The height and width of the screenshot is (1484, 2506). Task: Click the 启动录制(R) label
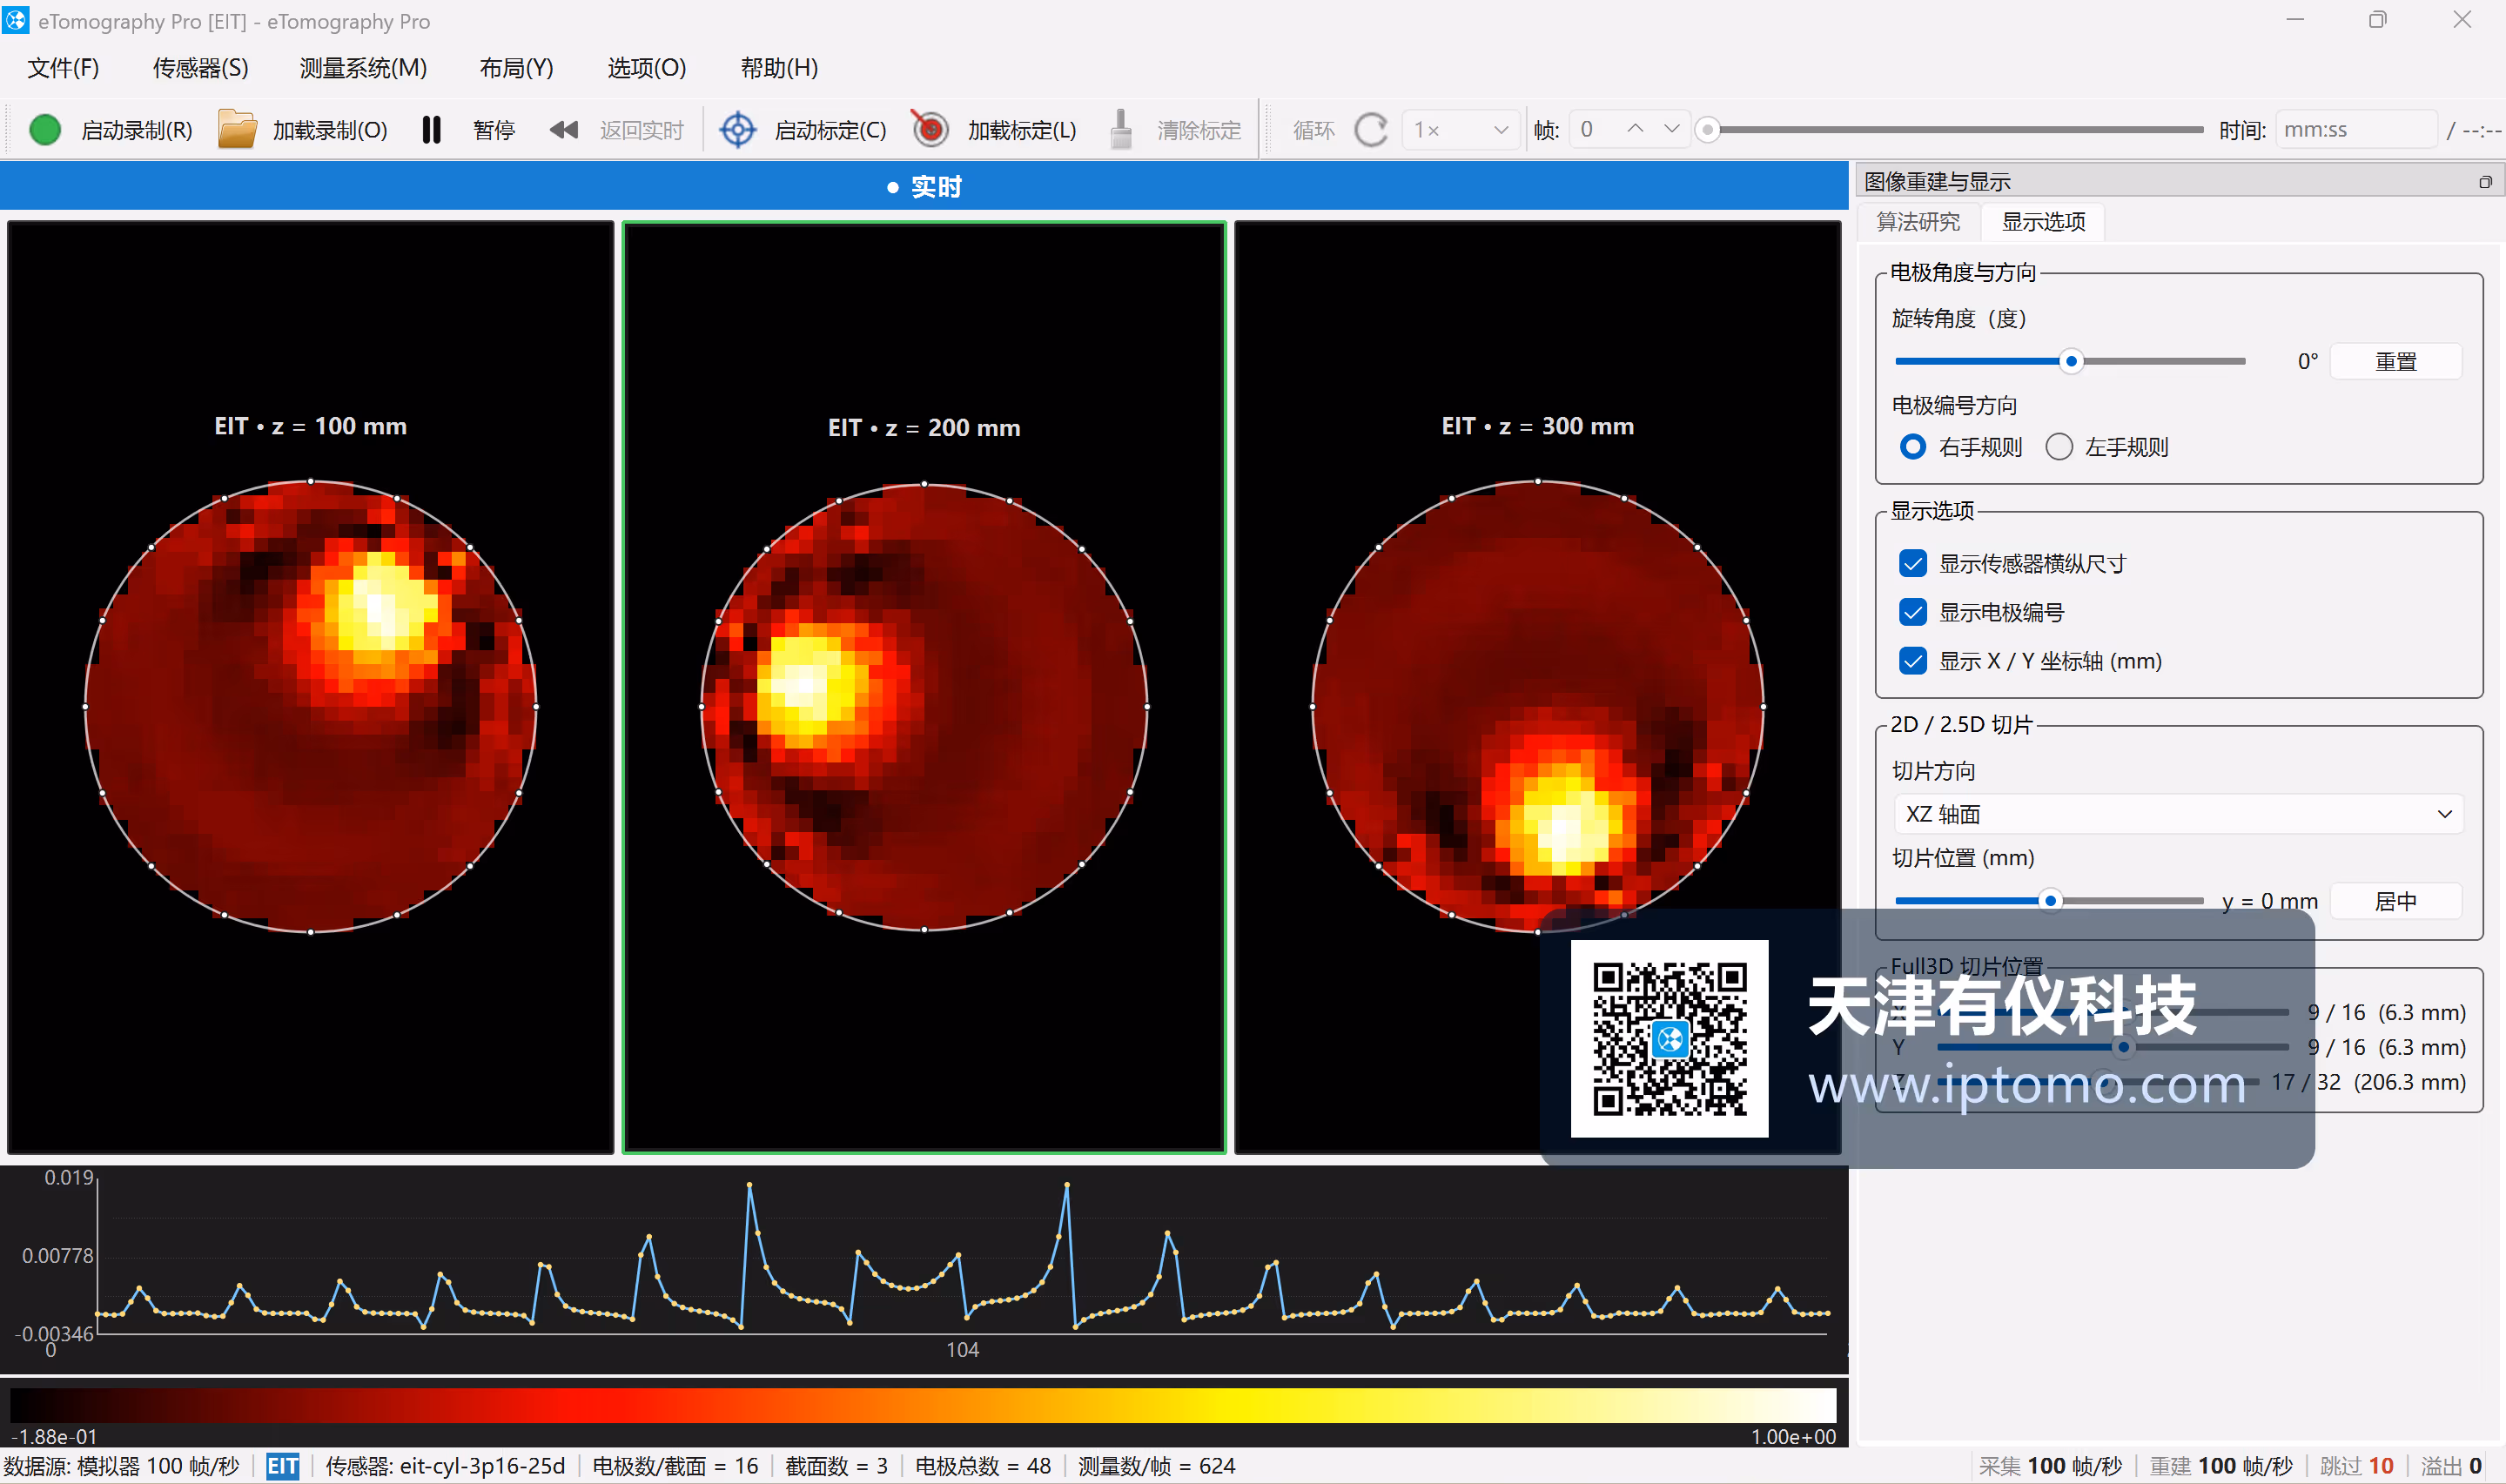136,131
